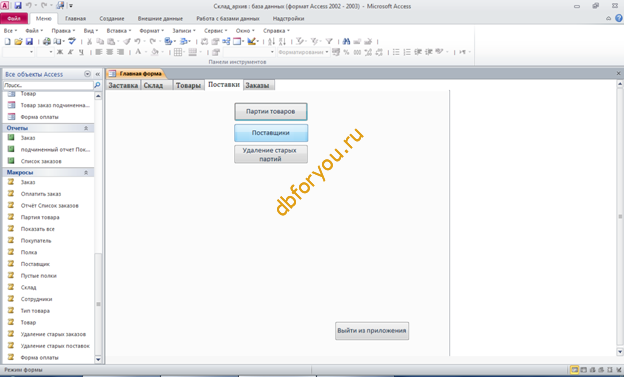Viewport: 624px width, 377px height.
Task: Click the Italic К formatting icon
Action: click(70, 52)
